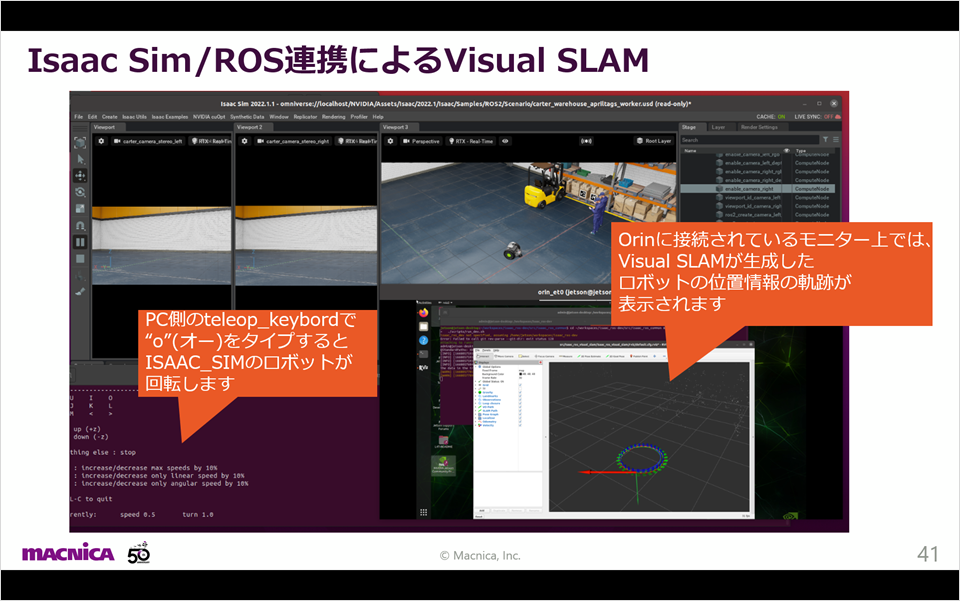Expand the Global Status item in RViz Displays
The width and height of the screenshot is (960, 601).
[x=476, y=381]
